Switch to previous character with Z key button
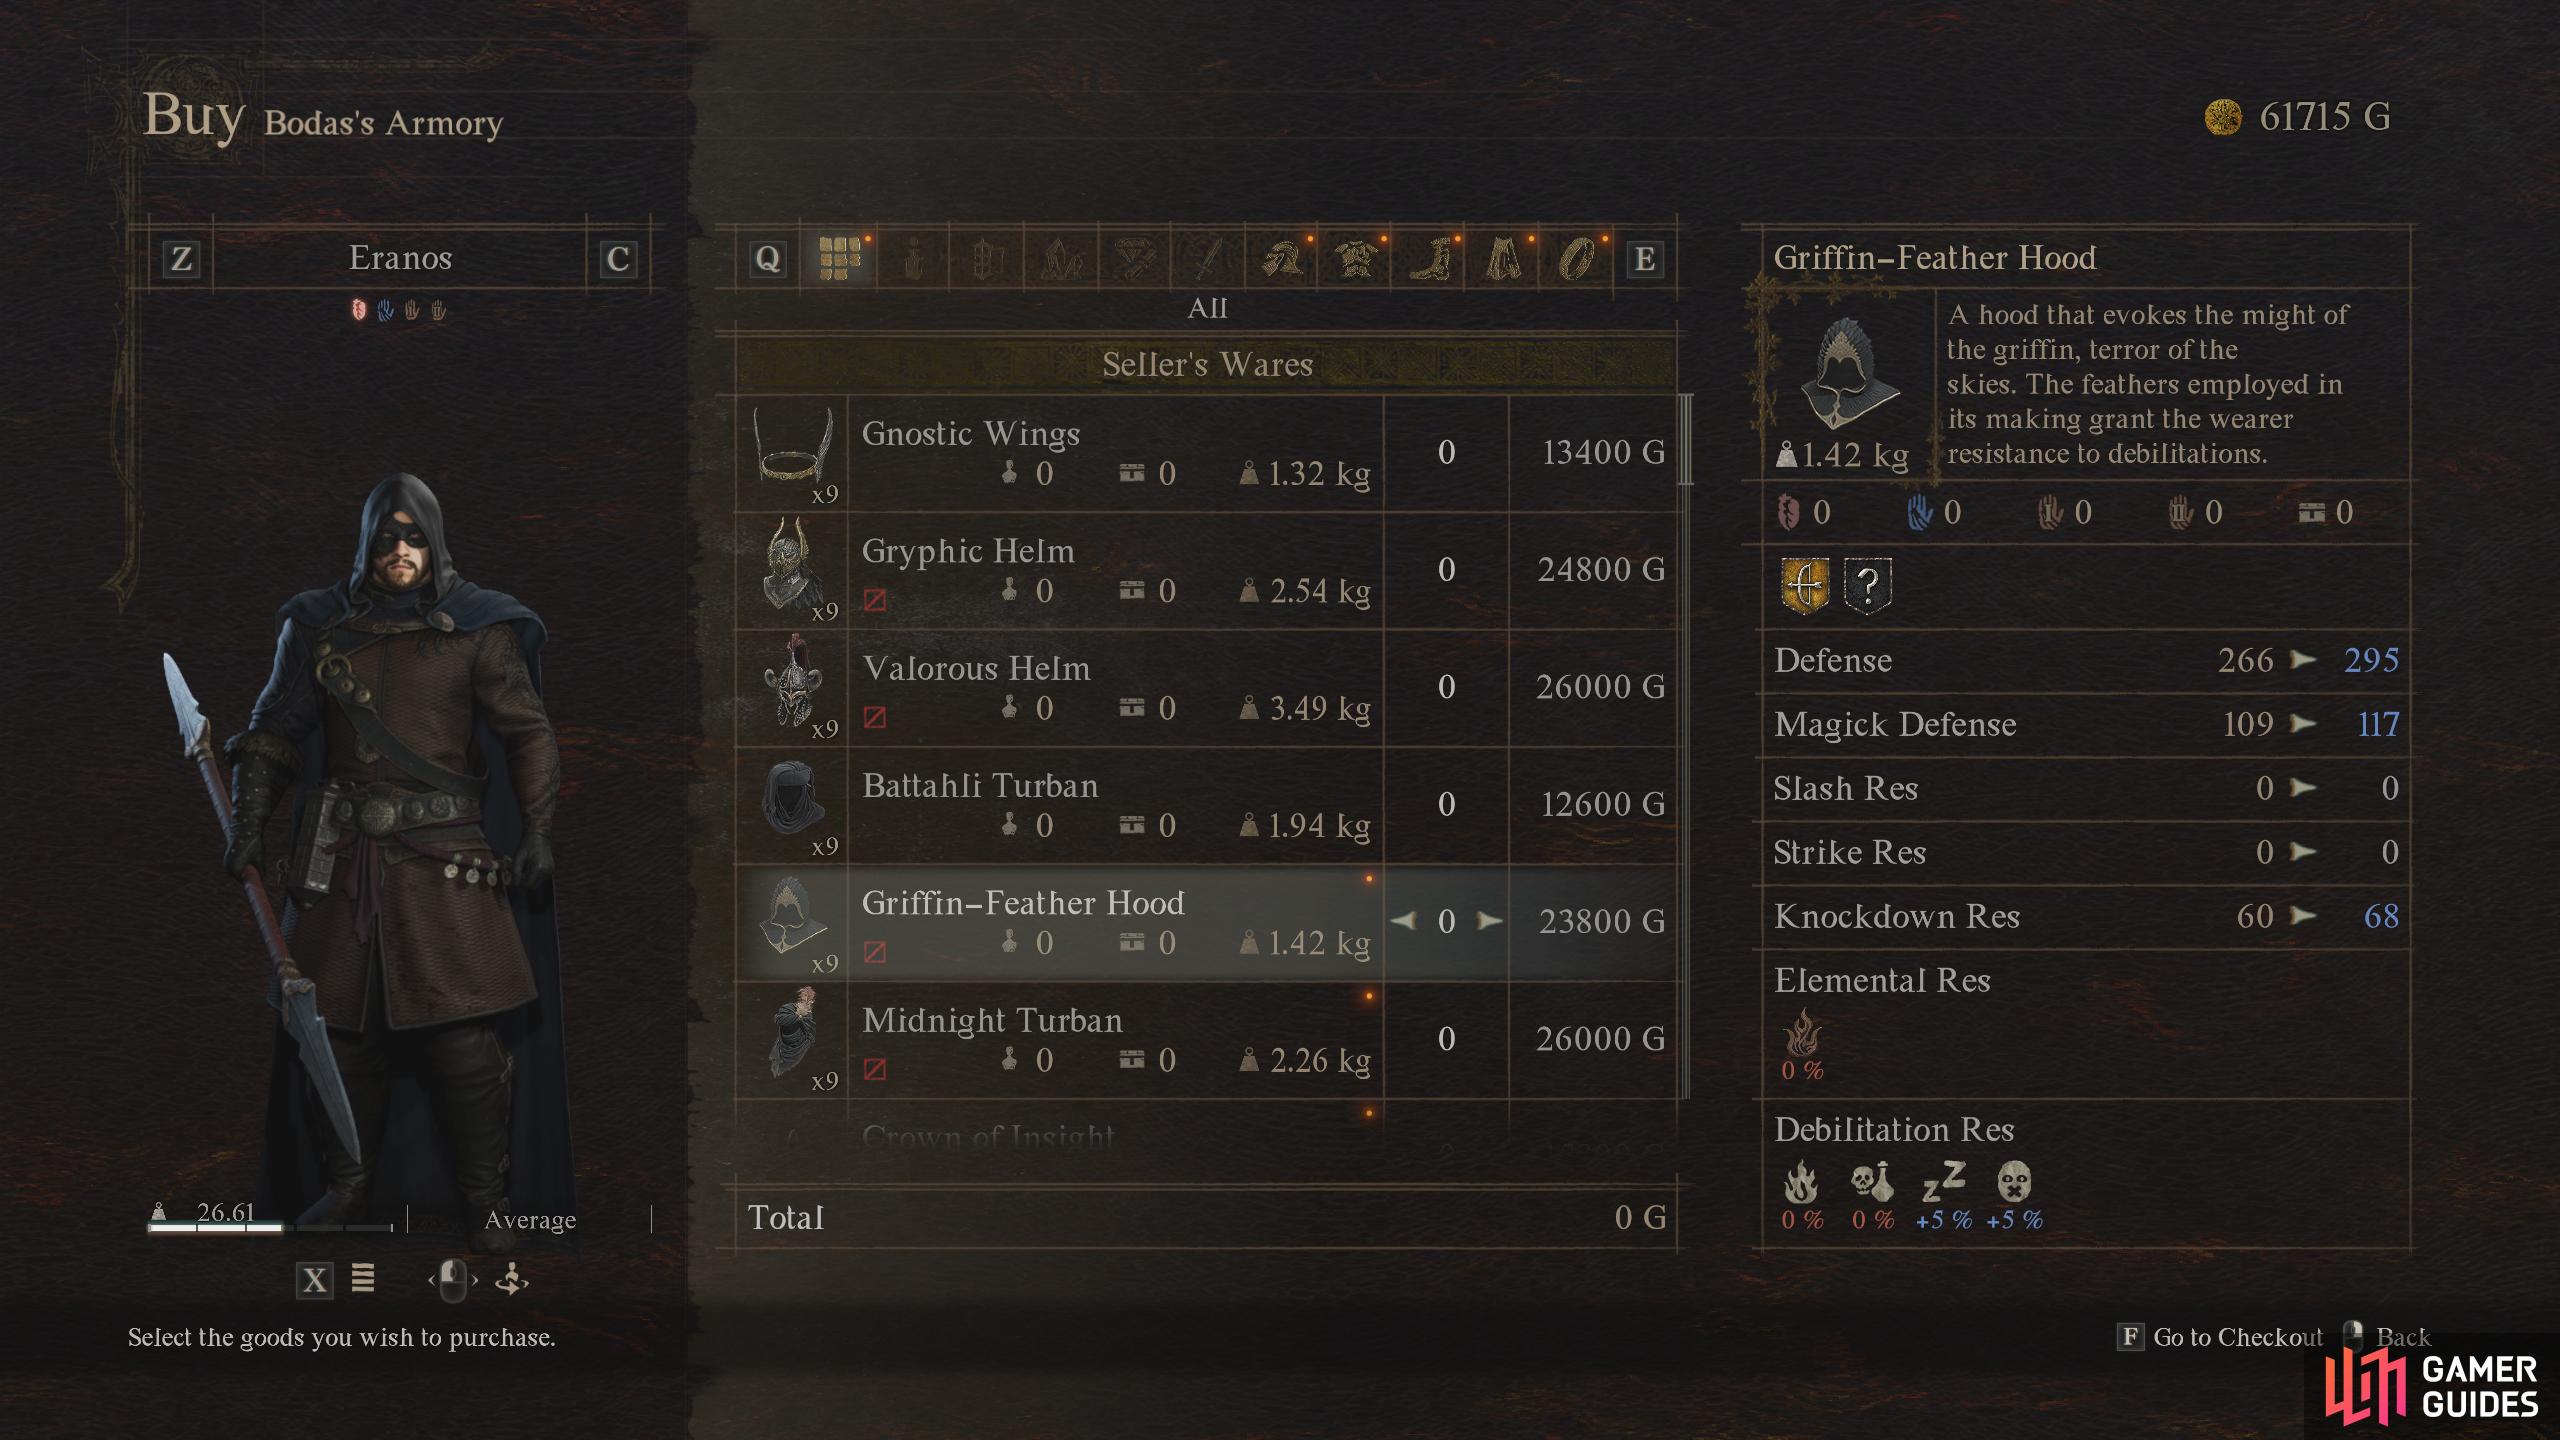 pyautogui.click(x=181, y=260)
